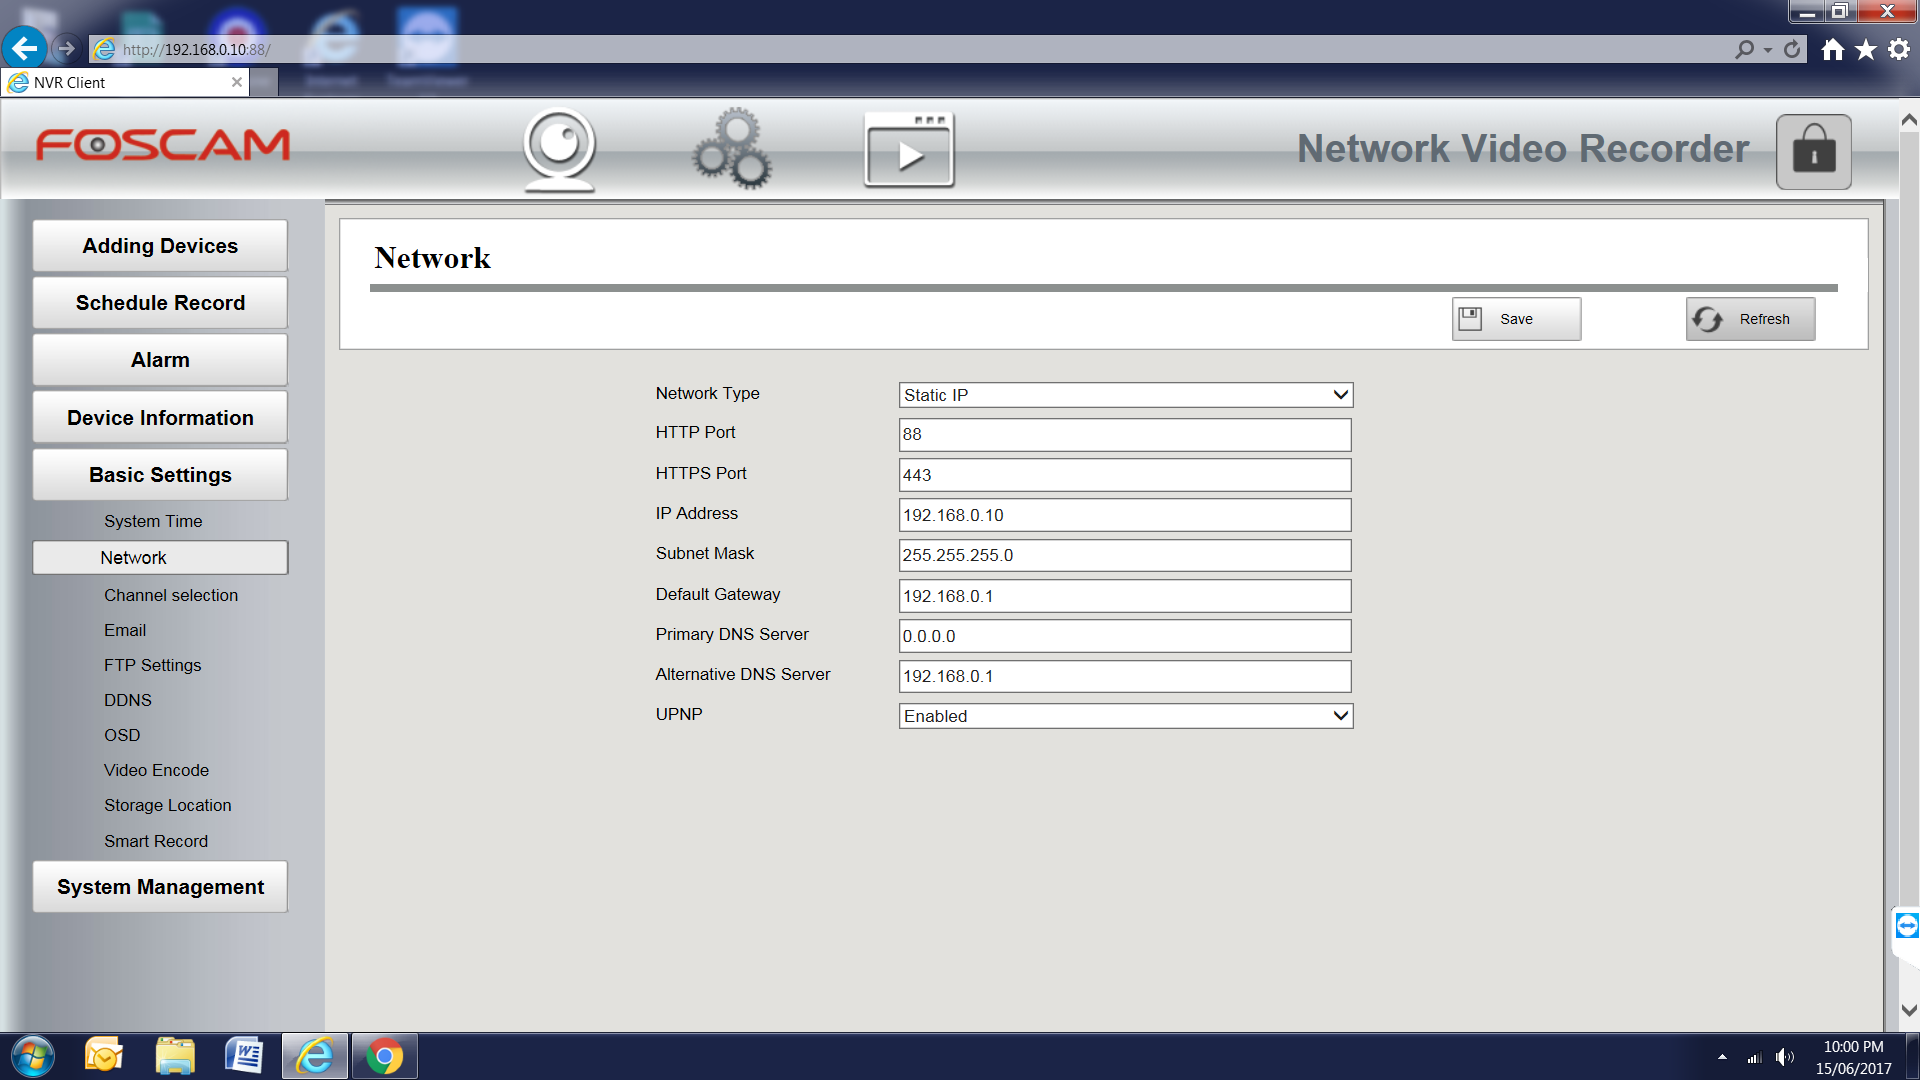Click the settings gears icon

[x=732, y=150]
